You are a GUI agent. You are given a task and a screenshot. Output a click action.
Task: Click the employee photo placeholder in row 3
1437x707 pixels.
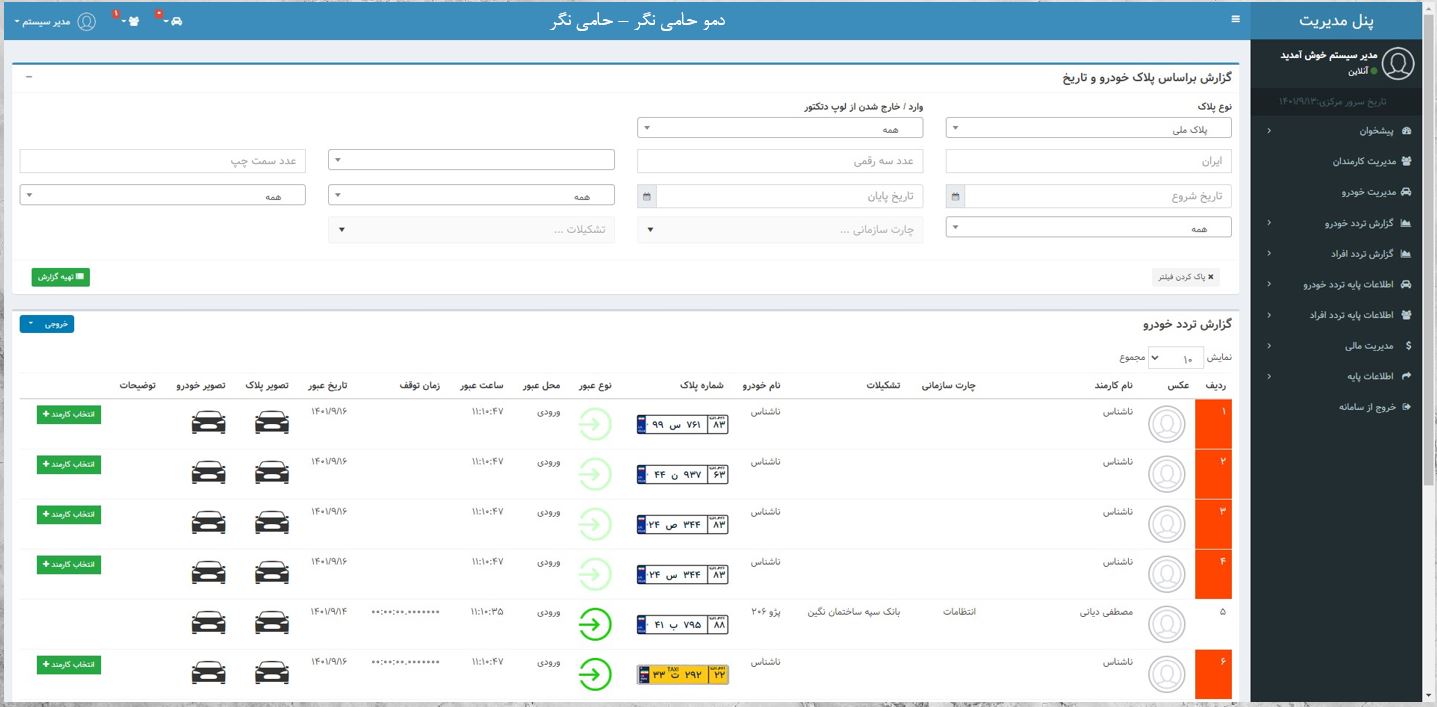pos(1166,525)
